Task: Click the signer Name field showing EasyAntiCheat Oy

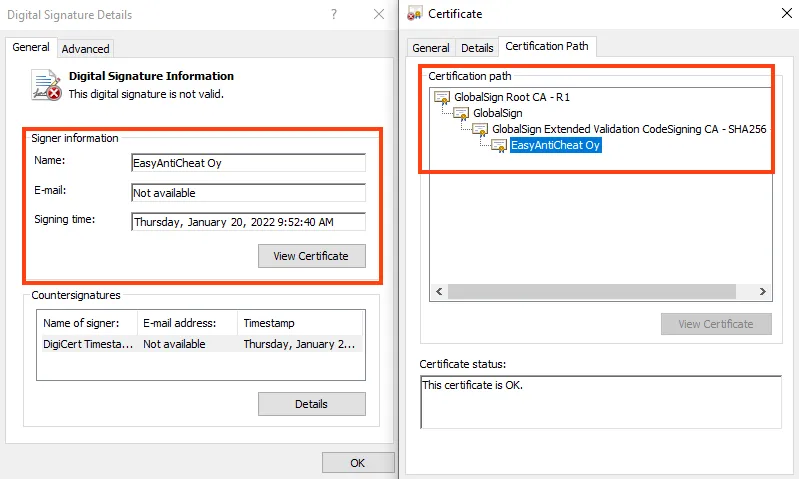Action: click(248, 163)
